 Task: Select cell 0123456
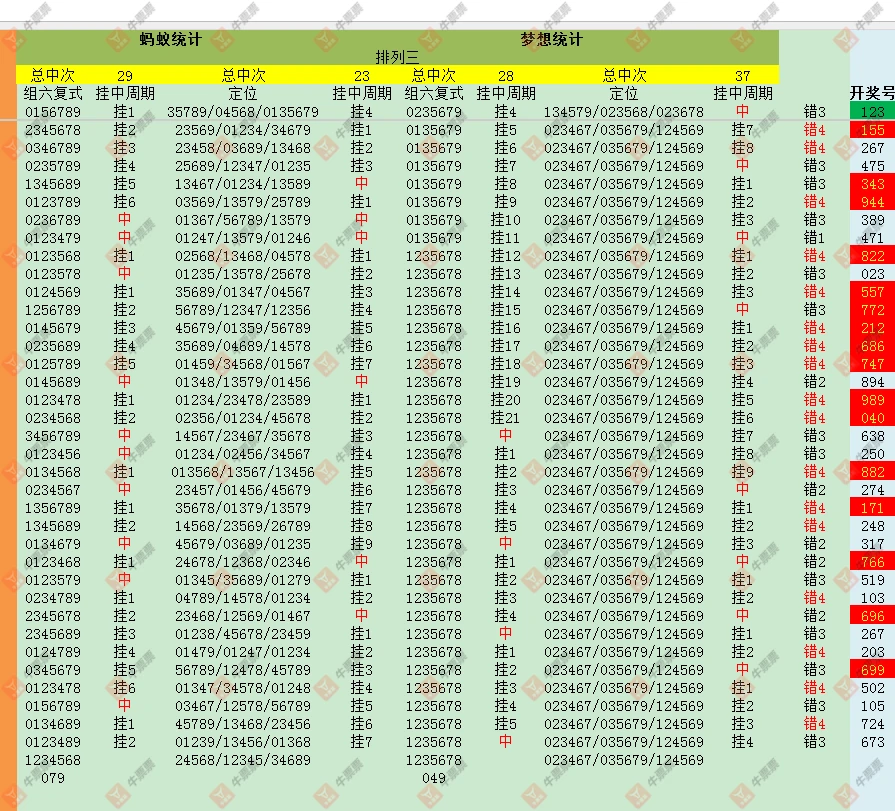click(53, 454)
